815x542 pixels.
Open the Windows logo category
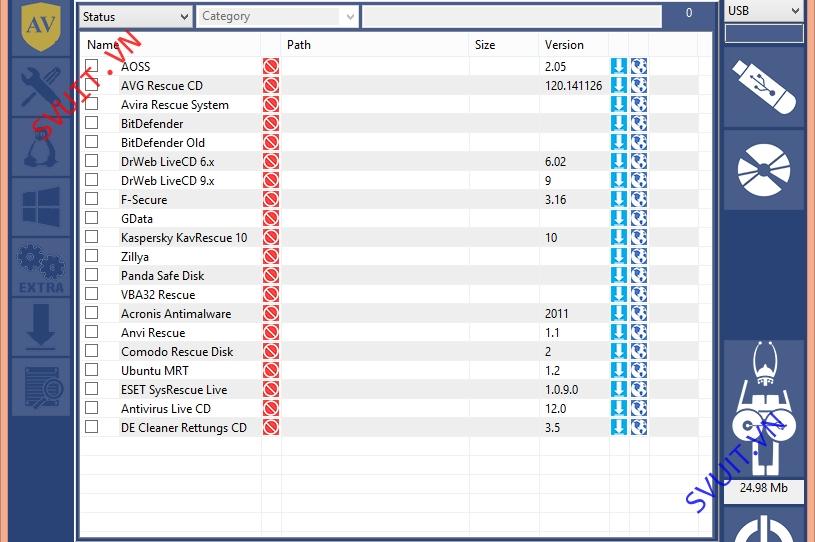41,207
